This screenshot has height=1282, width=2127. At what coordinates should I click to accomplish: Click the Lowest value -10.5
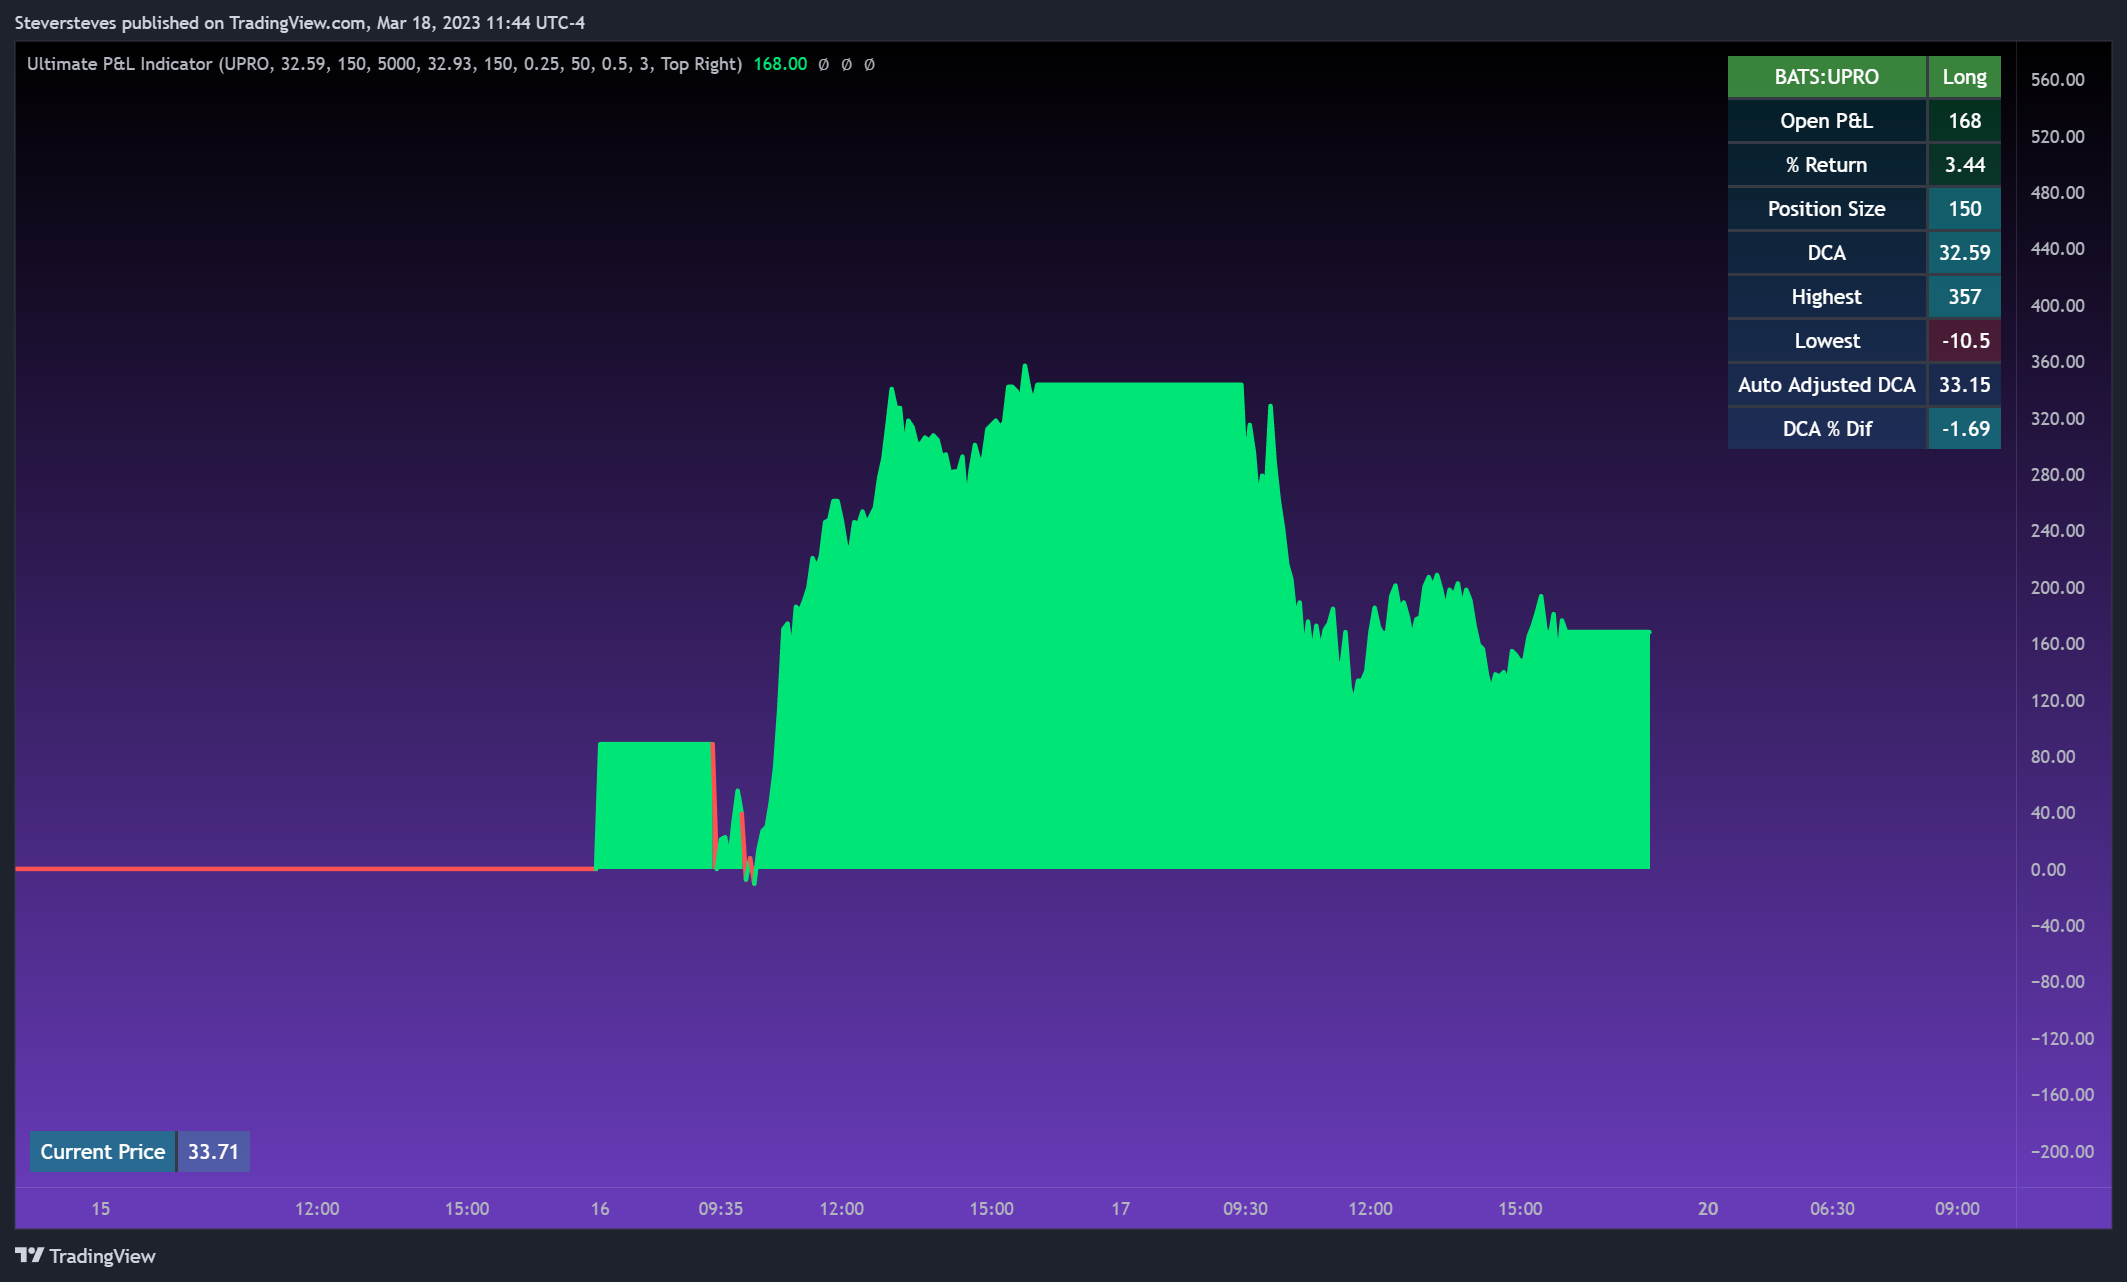pyautogui.click(x=1964, y=341)
